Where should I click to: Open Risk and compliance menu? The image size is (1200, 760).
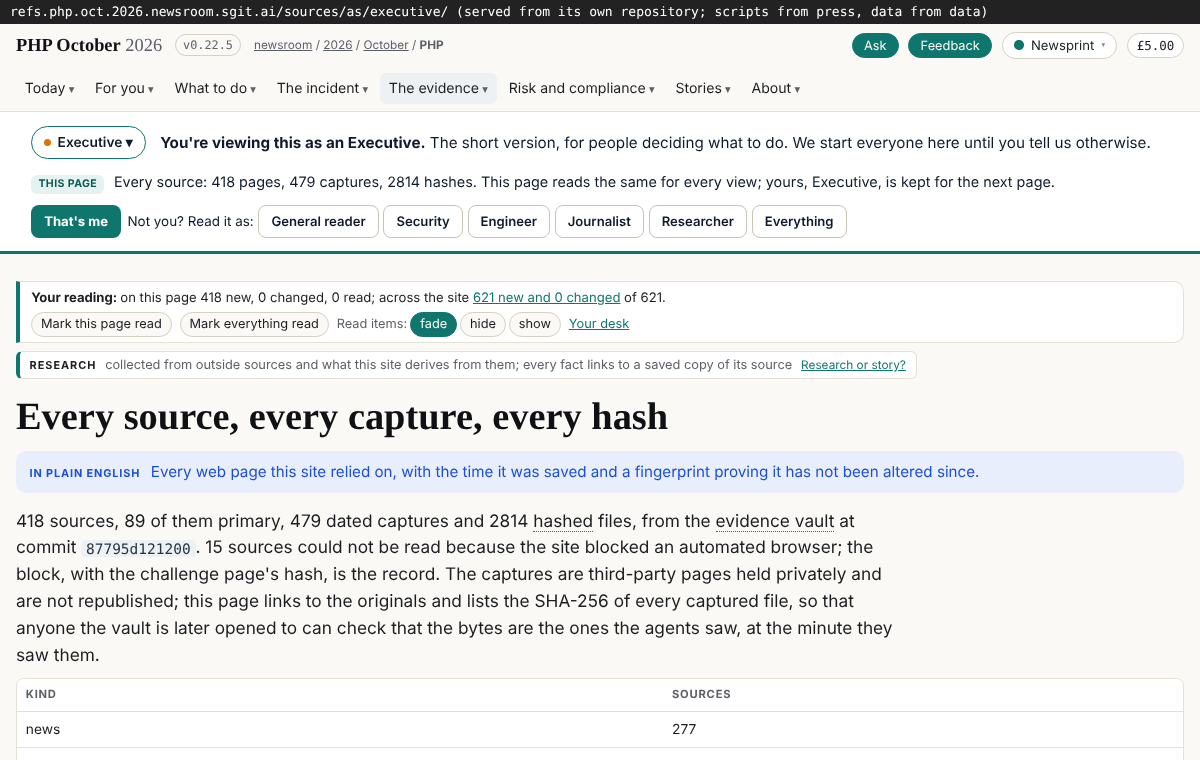click(581, 88)
